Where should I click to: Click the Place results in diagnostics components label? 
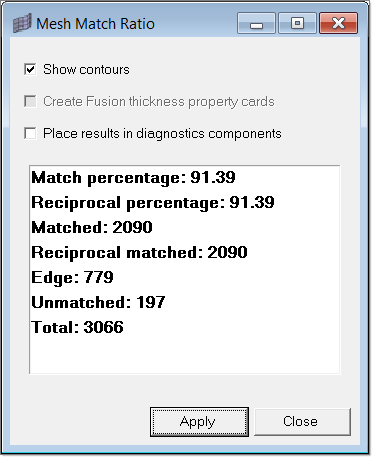pyautogui.click(x=162, y=133)
